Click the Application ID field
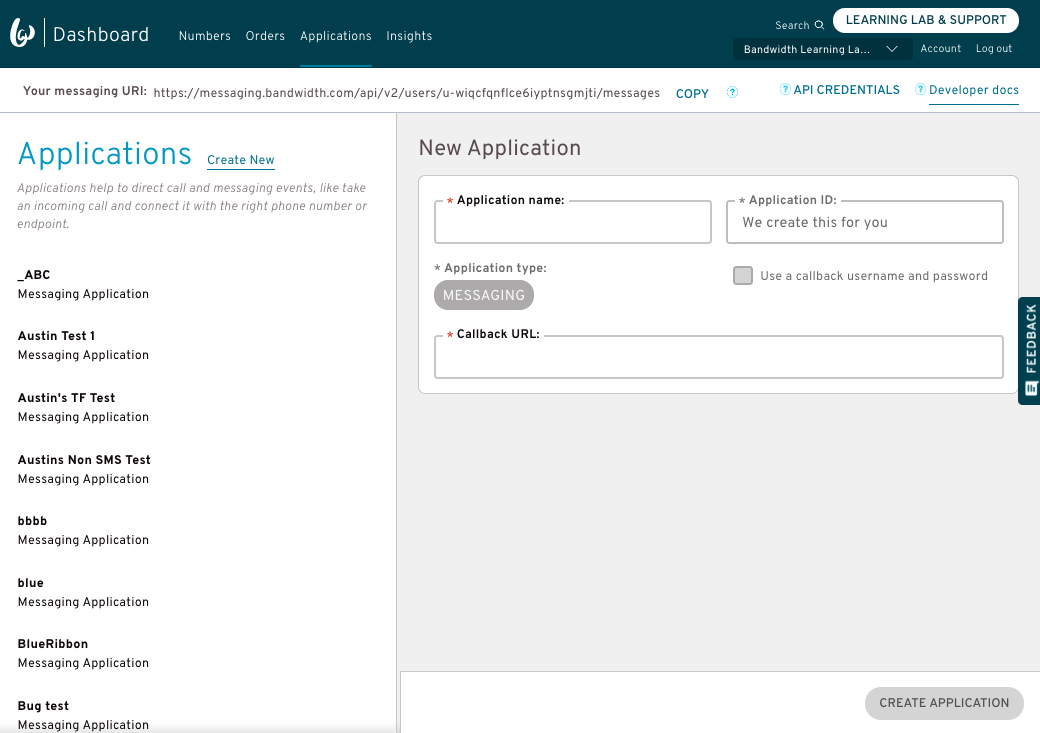Image resolution: width=1040 pixels, height=733 pixels. tap(865, 222)
